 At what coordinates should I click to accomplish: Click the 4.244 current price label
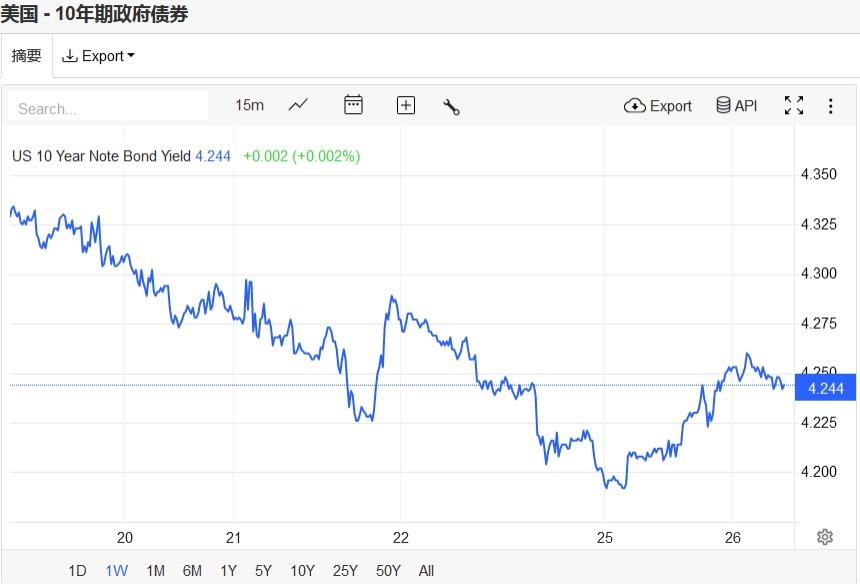[x=825, y=387]
